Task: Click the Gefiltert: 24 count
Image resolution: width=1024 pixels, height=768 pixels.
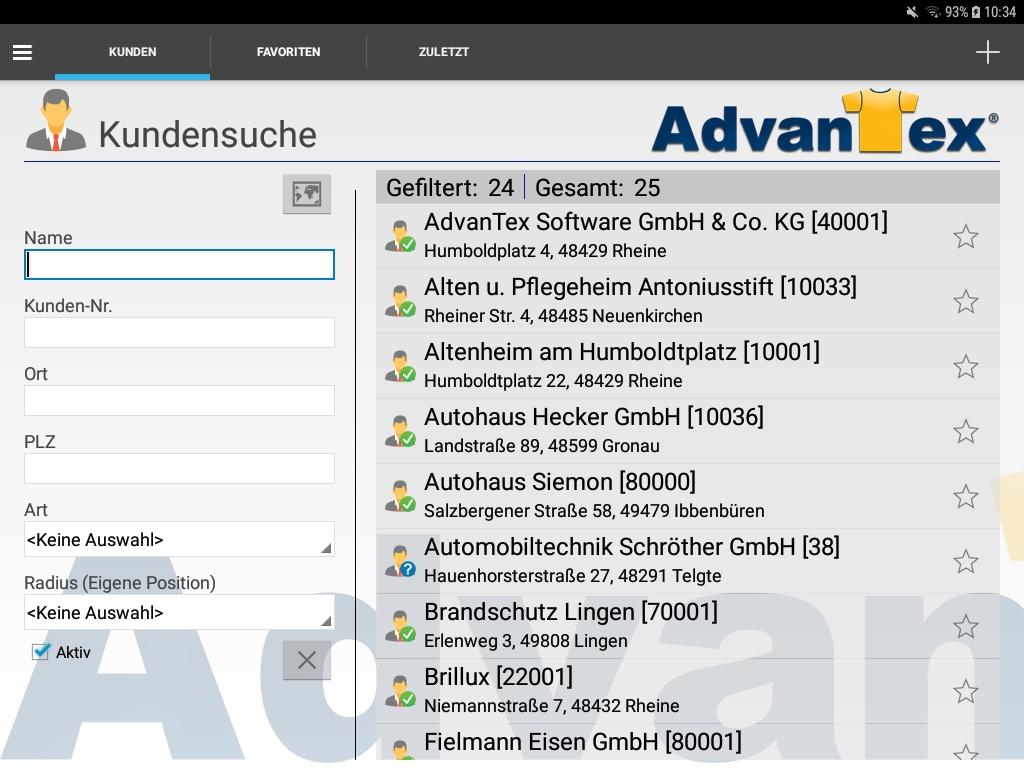Action: (450, 188)
